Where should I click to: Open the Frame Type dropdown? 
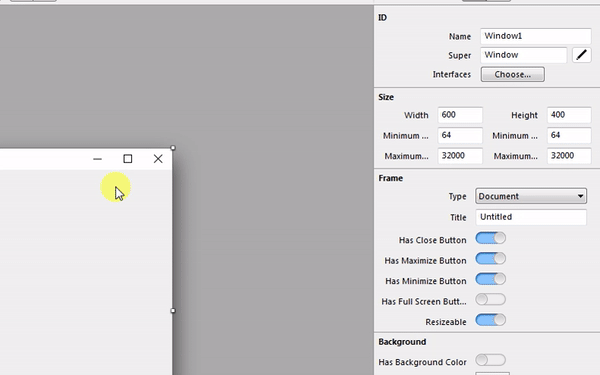coord(531,196)
